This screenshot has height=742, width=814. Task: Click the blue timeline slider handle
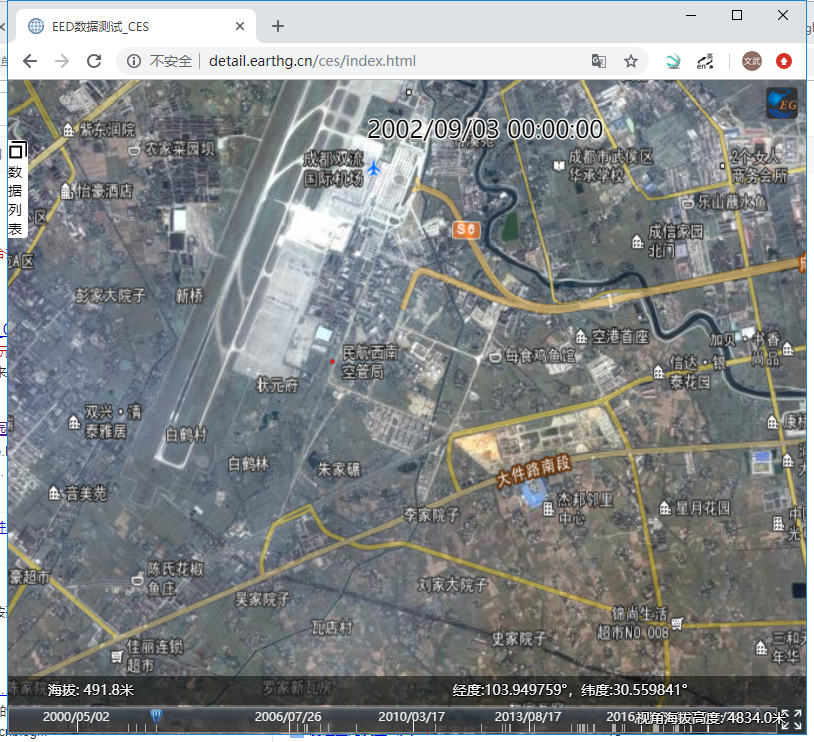coord(156,715)
